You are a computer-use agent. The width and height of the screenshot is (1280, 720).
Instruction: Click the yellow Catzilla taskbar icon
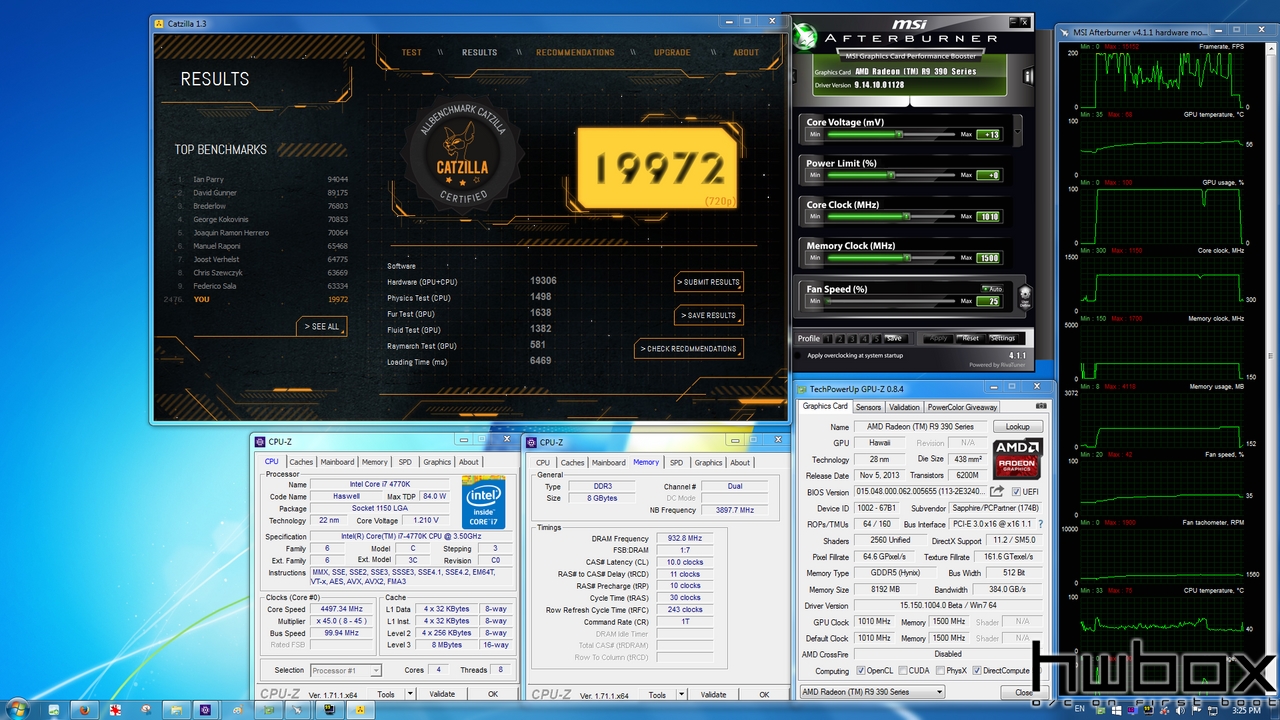point(359,709)
